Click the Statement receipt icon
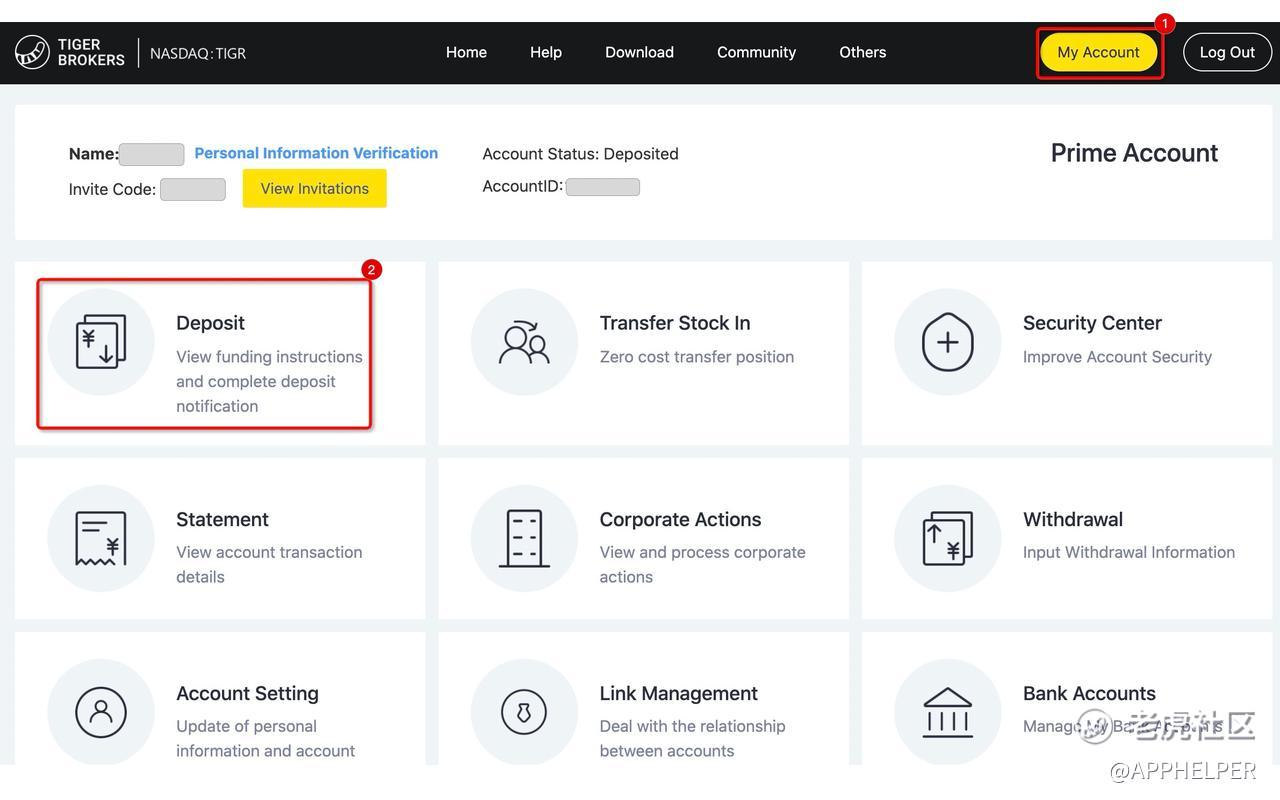The height and width of the screenshot is (800, 1280). point(101,538)
